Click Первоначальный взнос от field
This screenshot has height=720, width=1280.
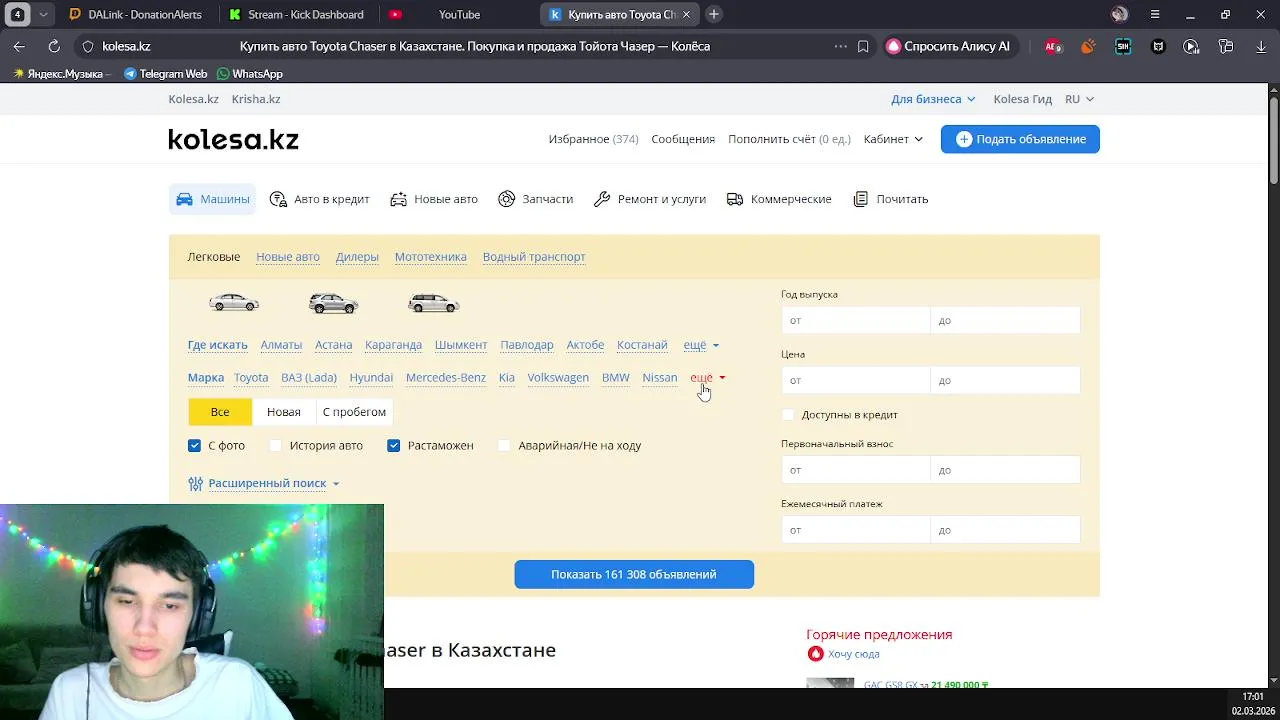[x=856, y=470]
